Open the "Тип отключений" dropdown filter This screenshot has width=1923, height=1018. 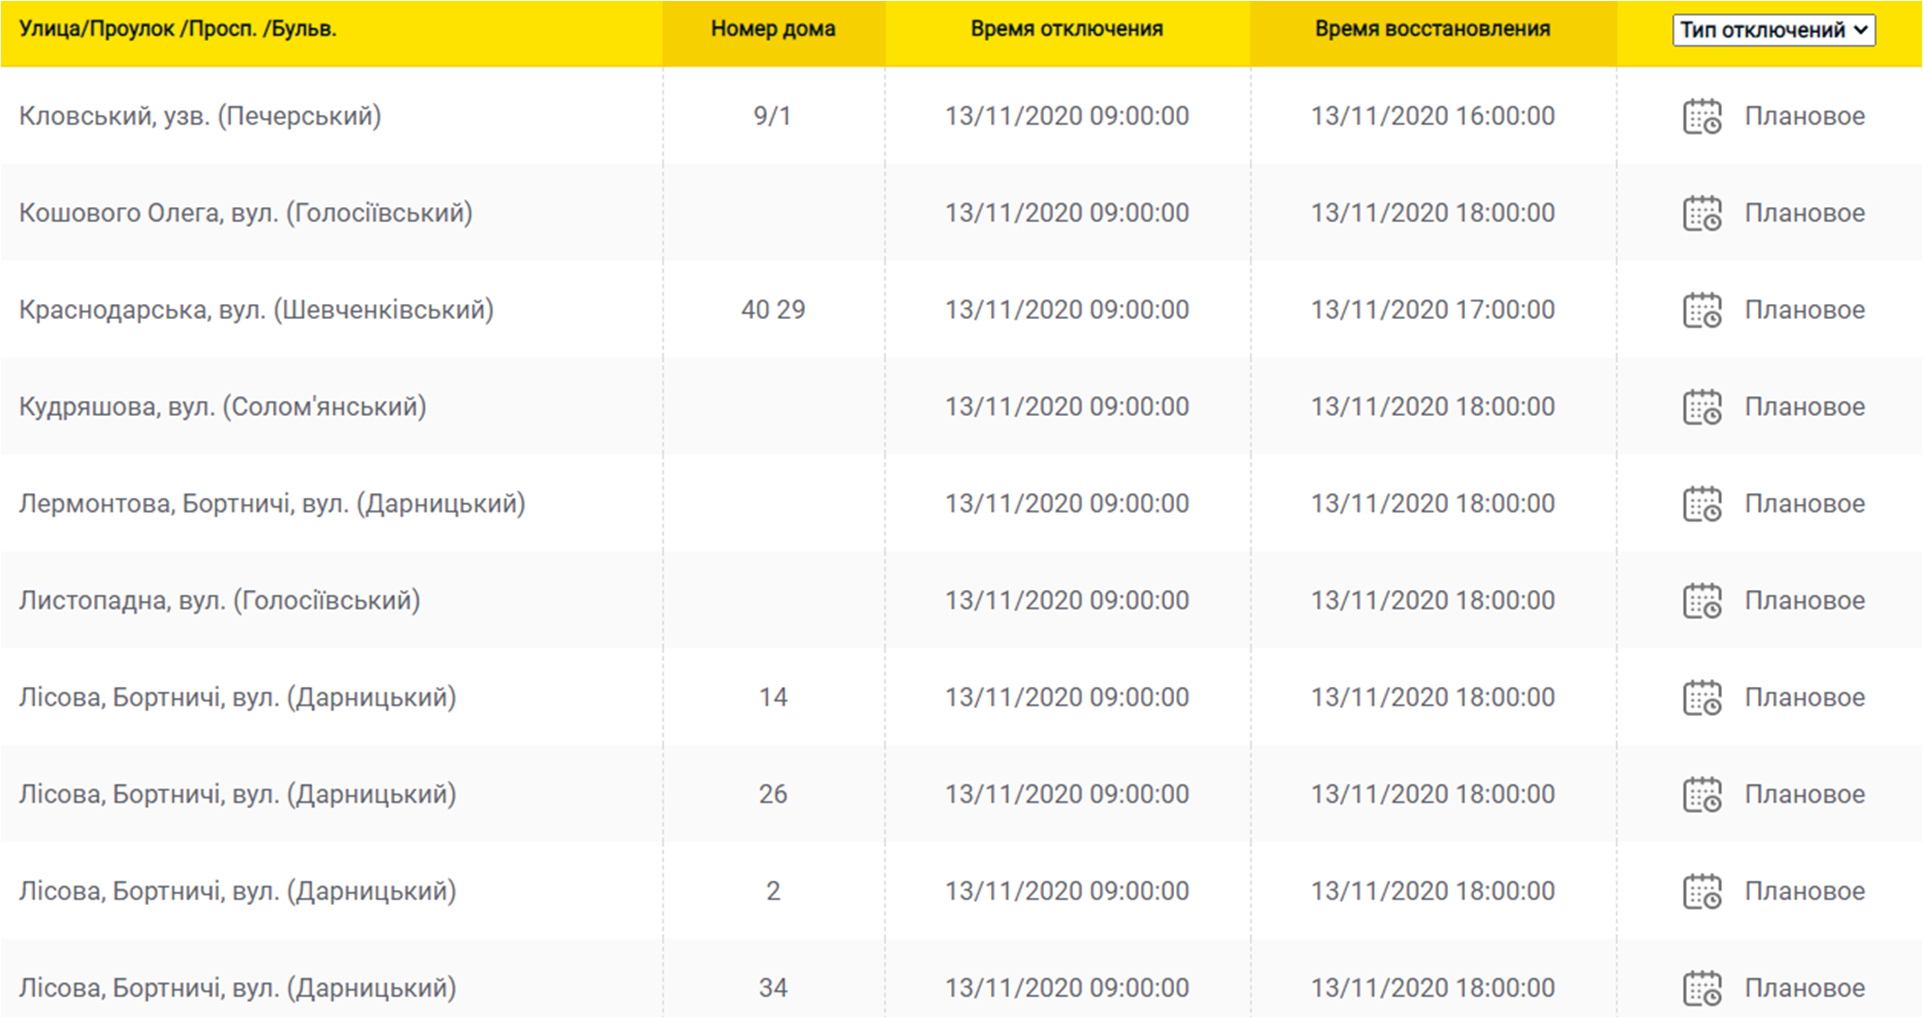[1773, 30]
